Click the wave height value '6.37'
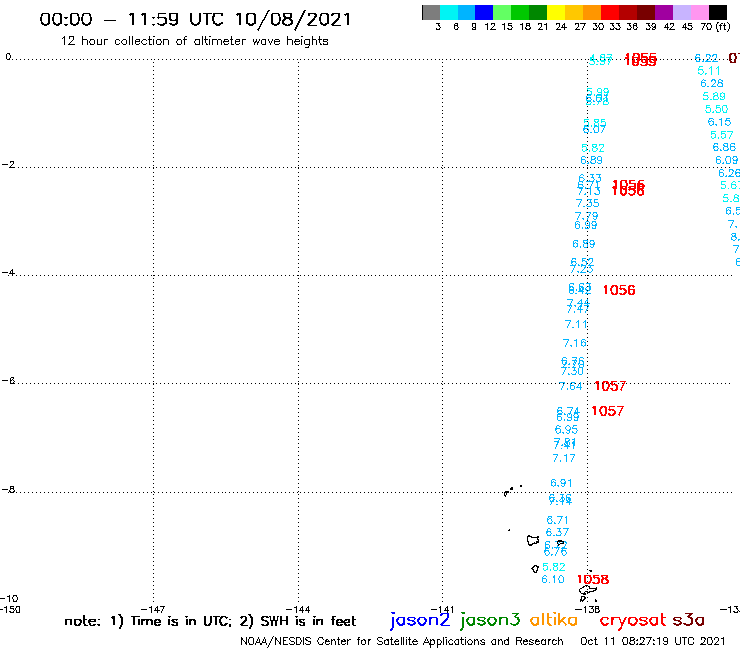Image resolution: width=740 pixels, height=650 pixels. (557, 532)
